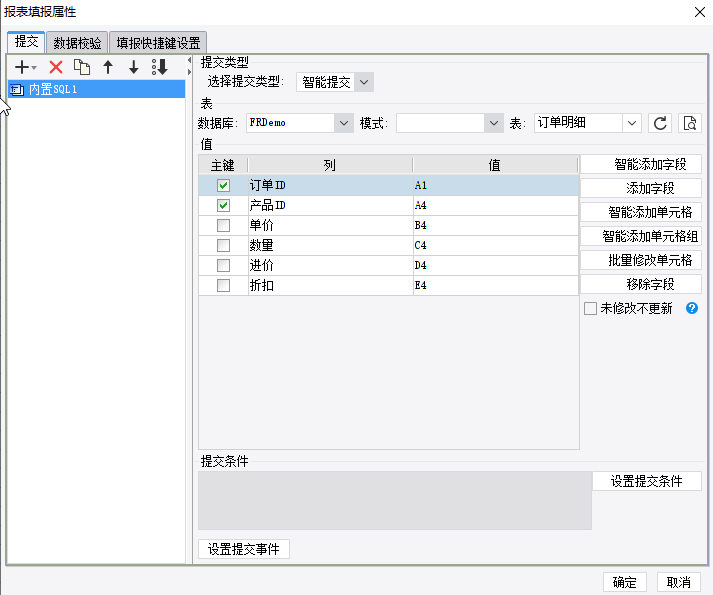Click the A4 value cell
This screenshot has width=713, height=595.
(496, 205)
